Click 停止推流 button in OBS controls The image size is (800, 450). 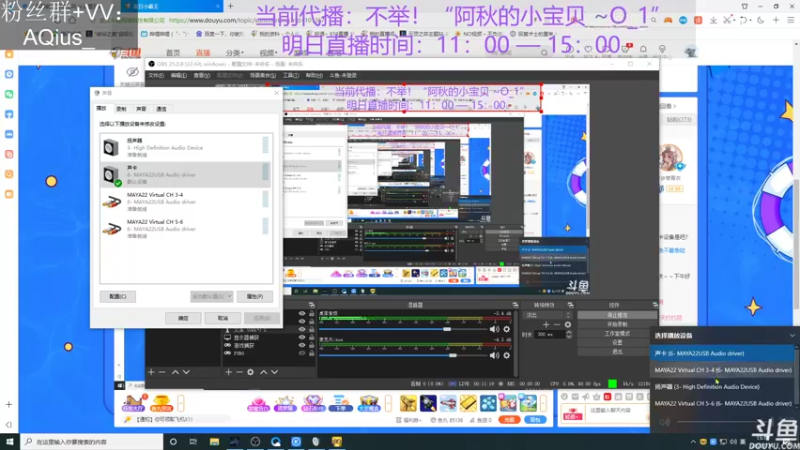coord(617,315)
